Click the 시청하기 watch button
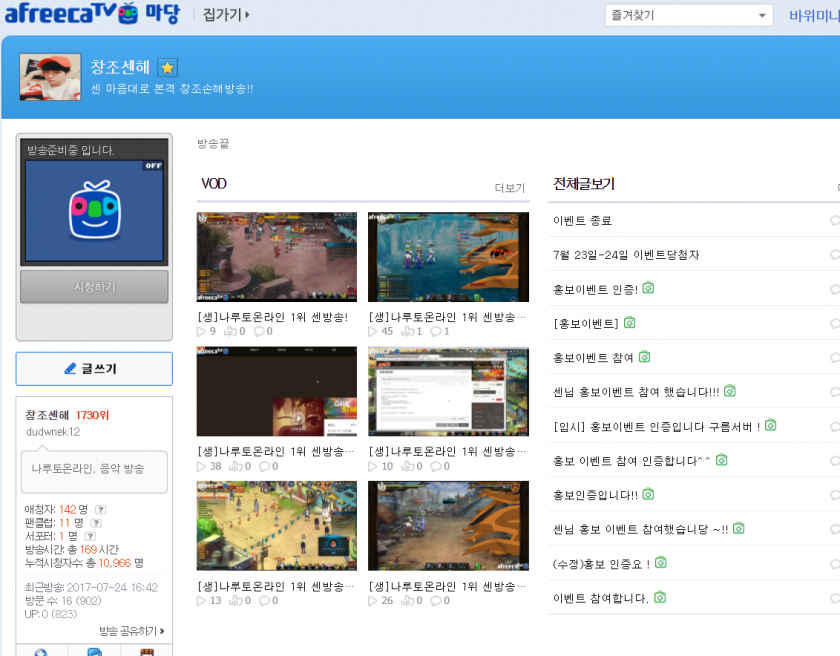 coord(94,287)
